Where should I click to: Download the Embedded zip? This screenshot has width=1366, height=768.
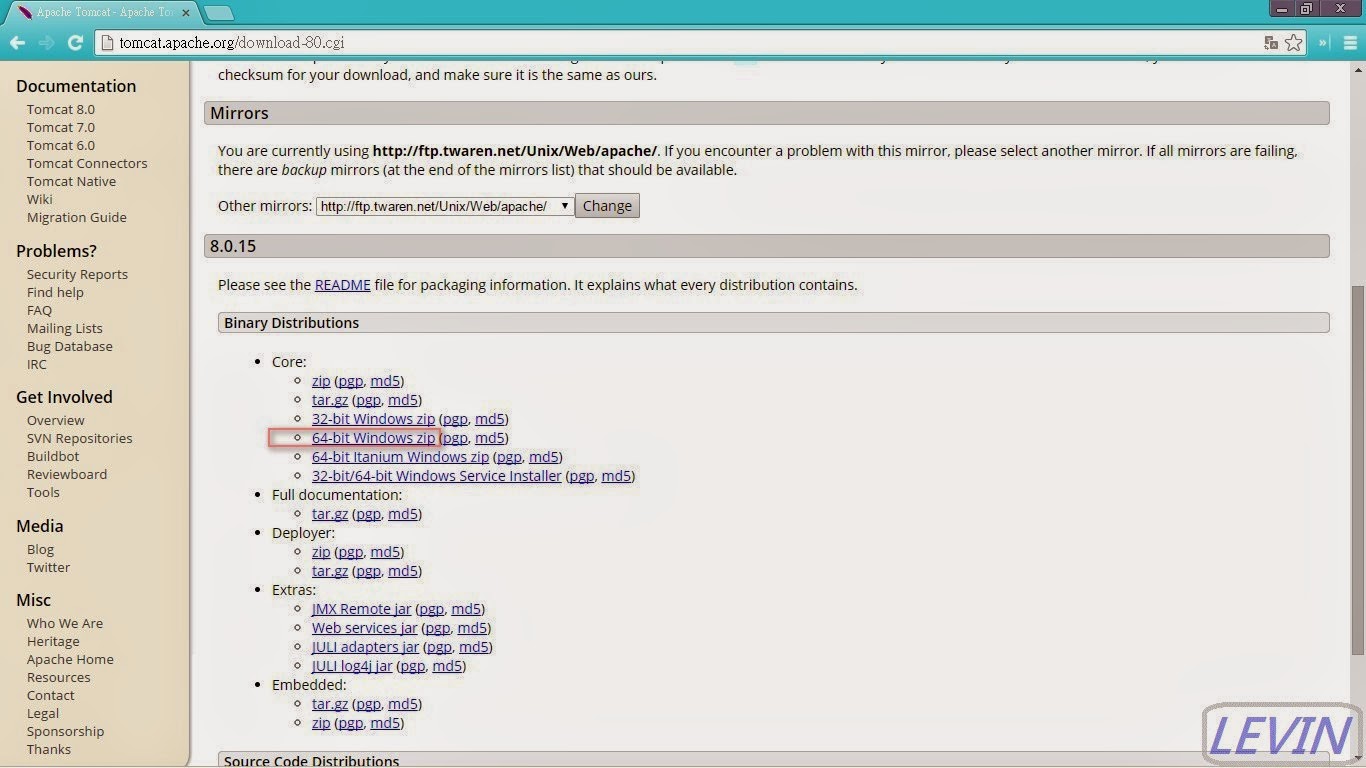[321, 723]
